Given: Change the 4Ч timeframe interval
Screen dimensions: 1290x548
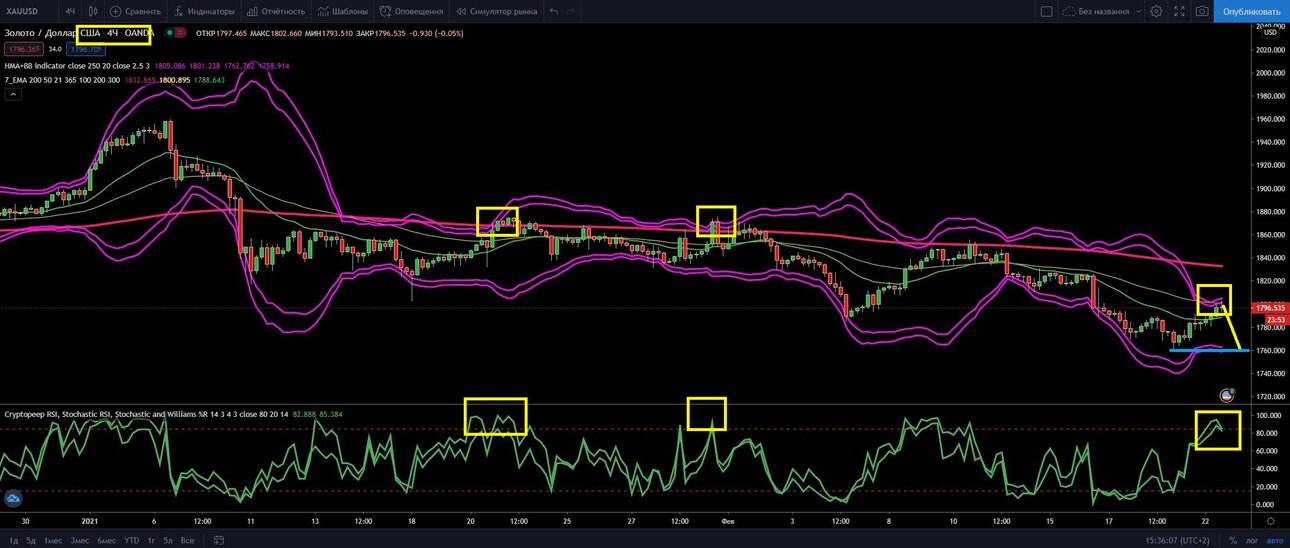Looking at the screenshot, I should (x=70, y=11).
